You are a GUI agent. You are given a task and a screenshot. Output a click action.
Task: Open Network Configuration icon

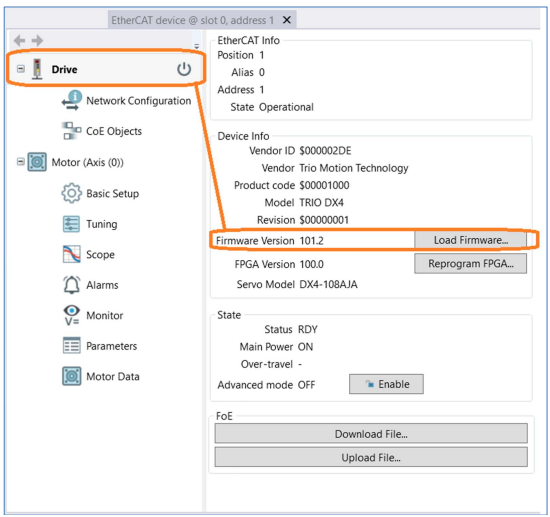72,101
